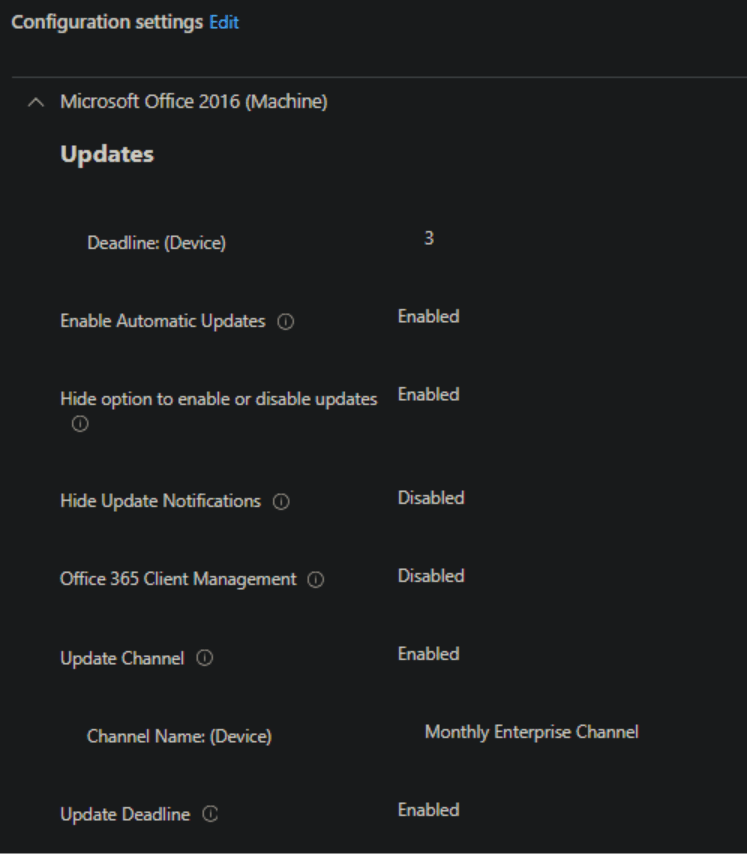Image resolution: width=747 pixels, height=855 pixels.
Task: Show info icon for Update Deadline
Action: click(x=210, y=814)
